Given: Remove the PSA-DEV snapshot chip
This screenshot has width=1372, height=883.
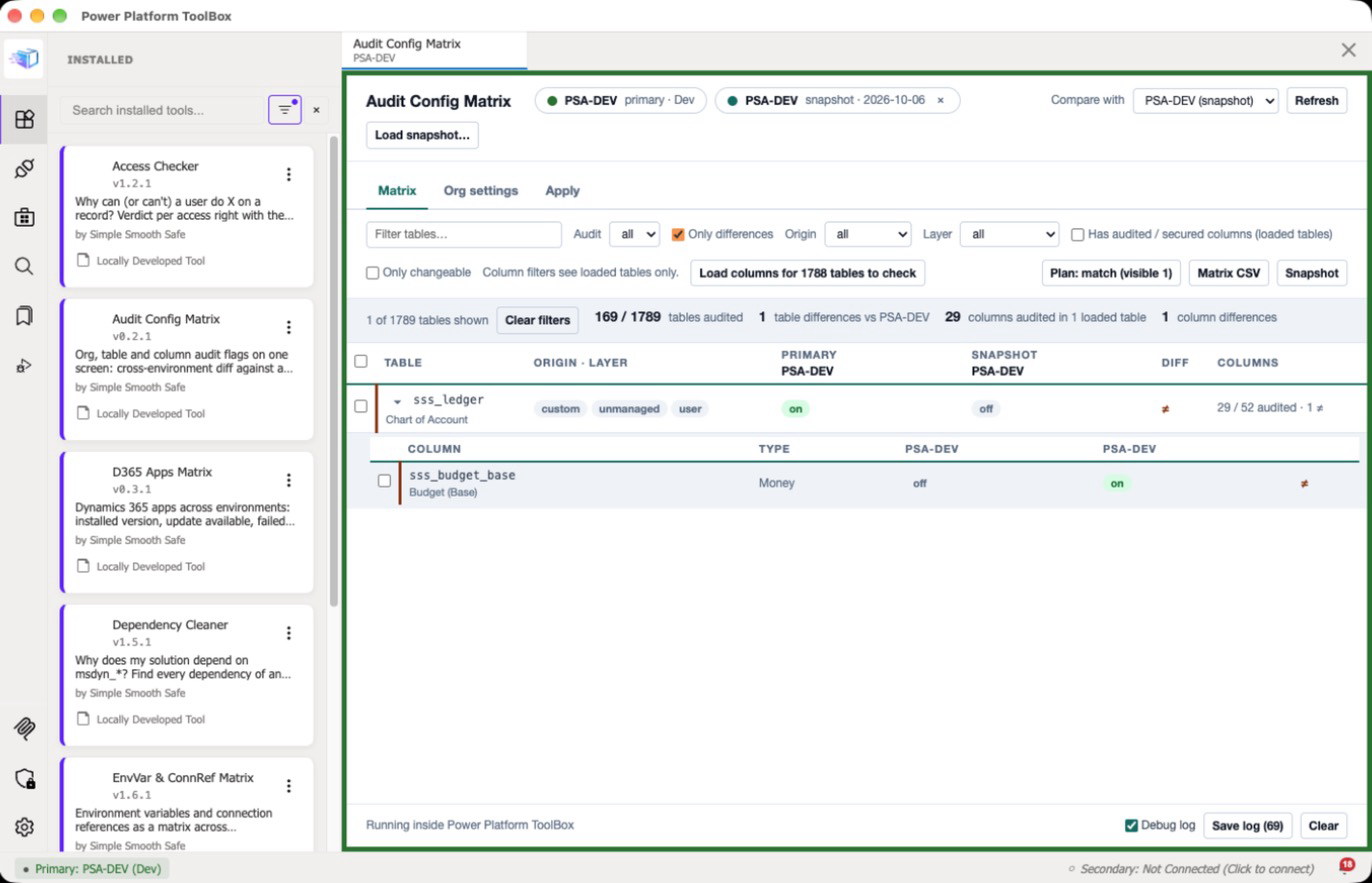Looking at the screenshot, I should (x=940, y=100).
